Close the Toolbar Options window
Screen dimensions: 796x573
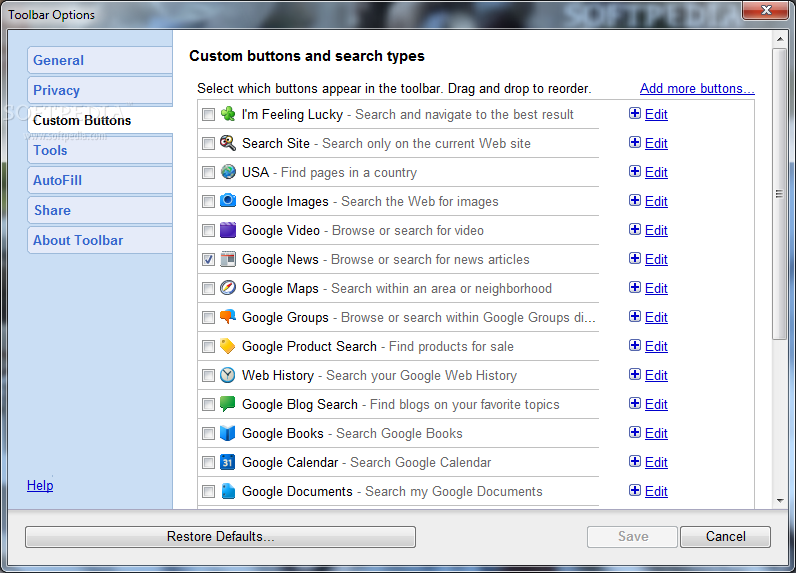pyautogui.click(x=766, y=10)
